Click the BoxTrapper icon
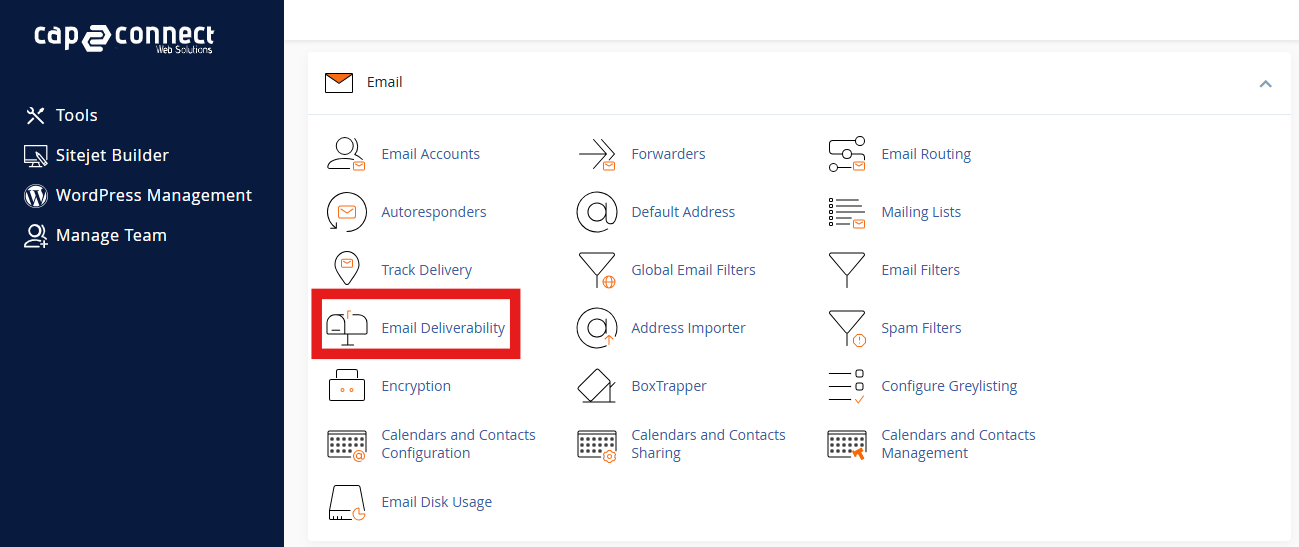1299x547 pixels. pos(597,386)
